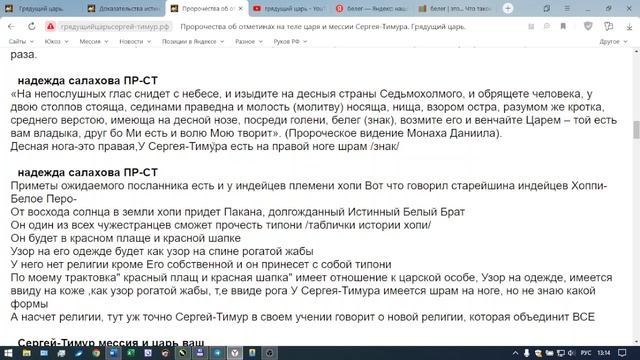Expand the 'Другое' bookmarks folder
Viewport: 640px width, 360px height.
pos(613,42)
